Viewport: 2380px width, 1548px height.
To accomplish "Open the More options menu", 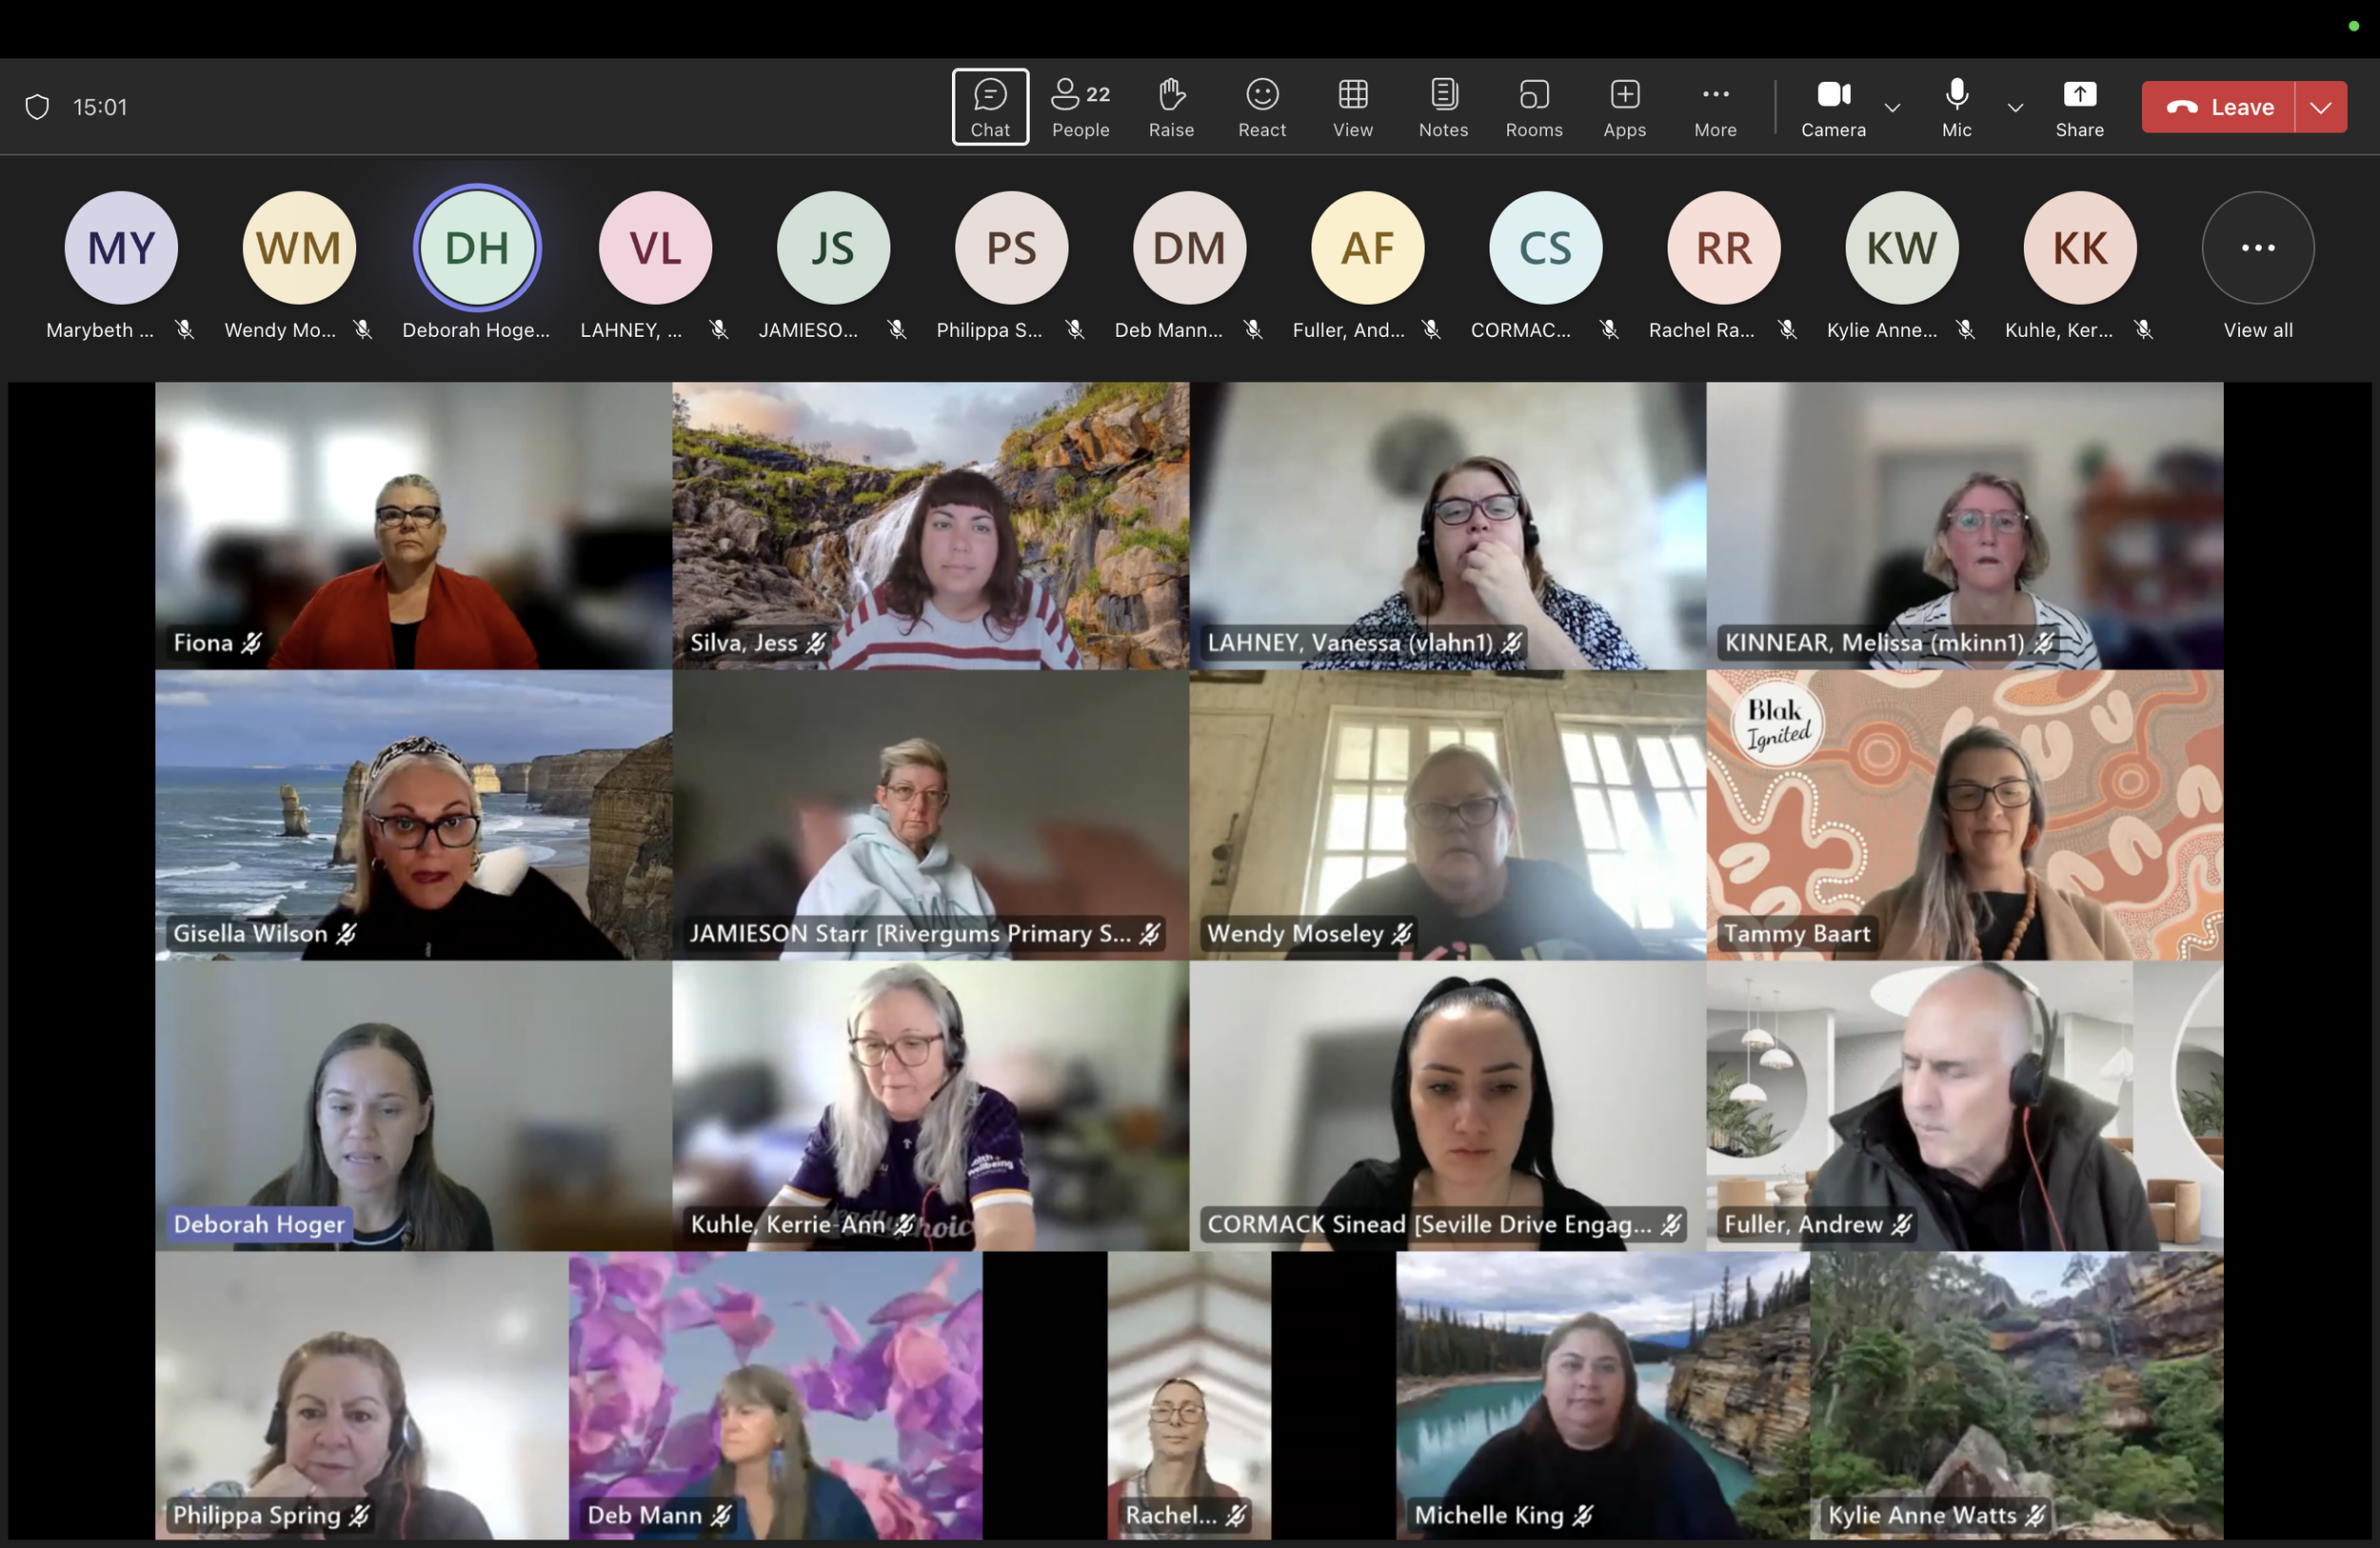I will [1714, 106].
